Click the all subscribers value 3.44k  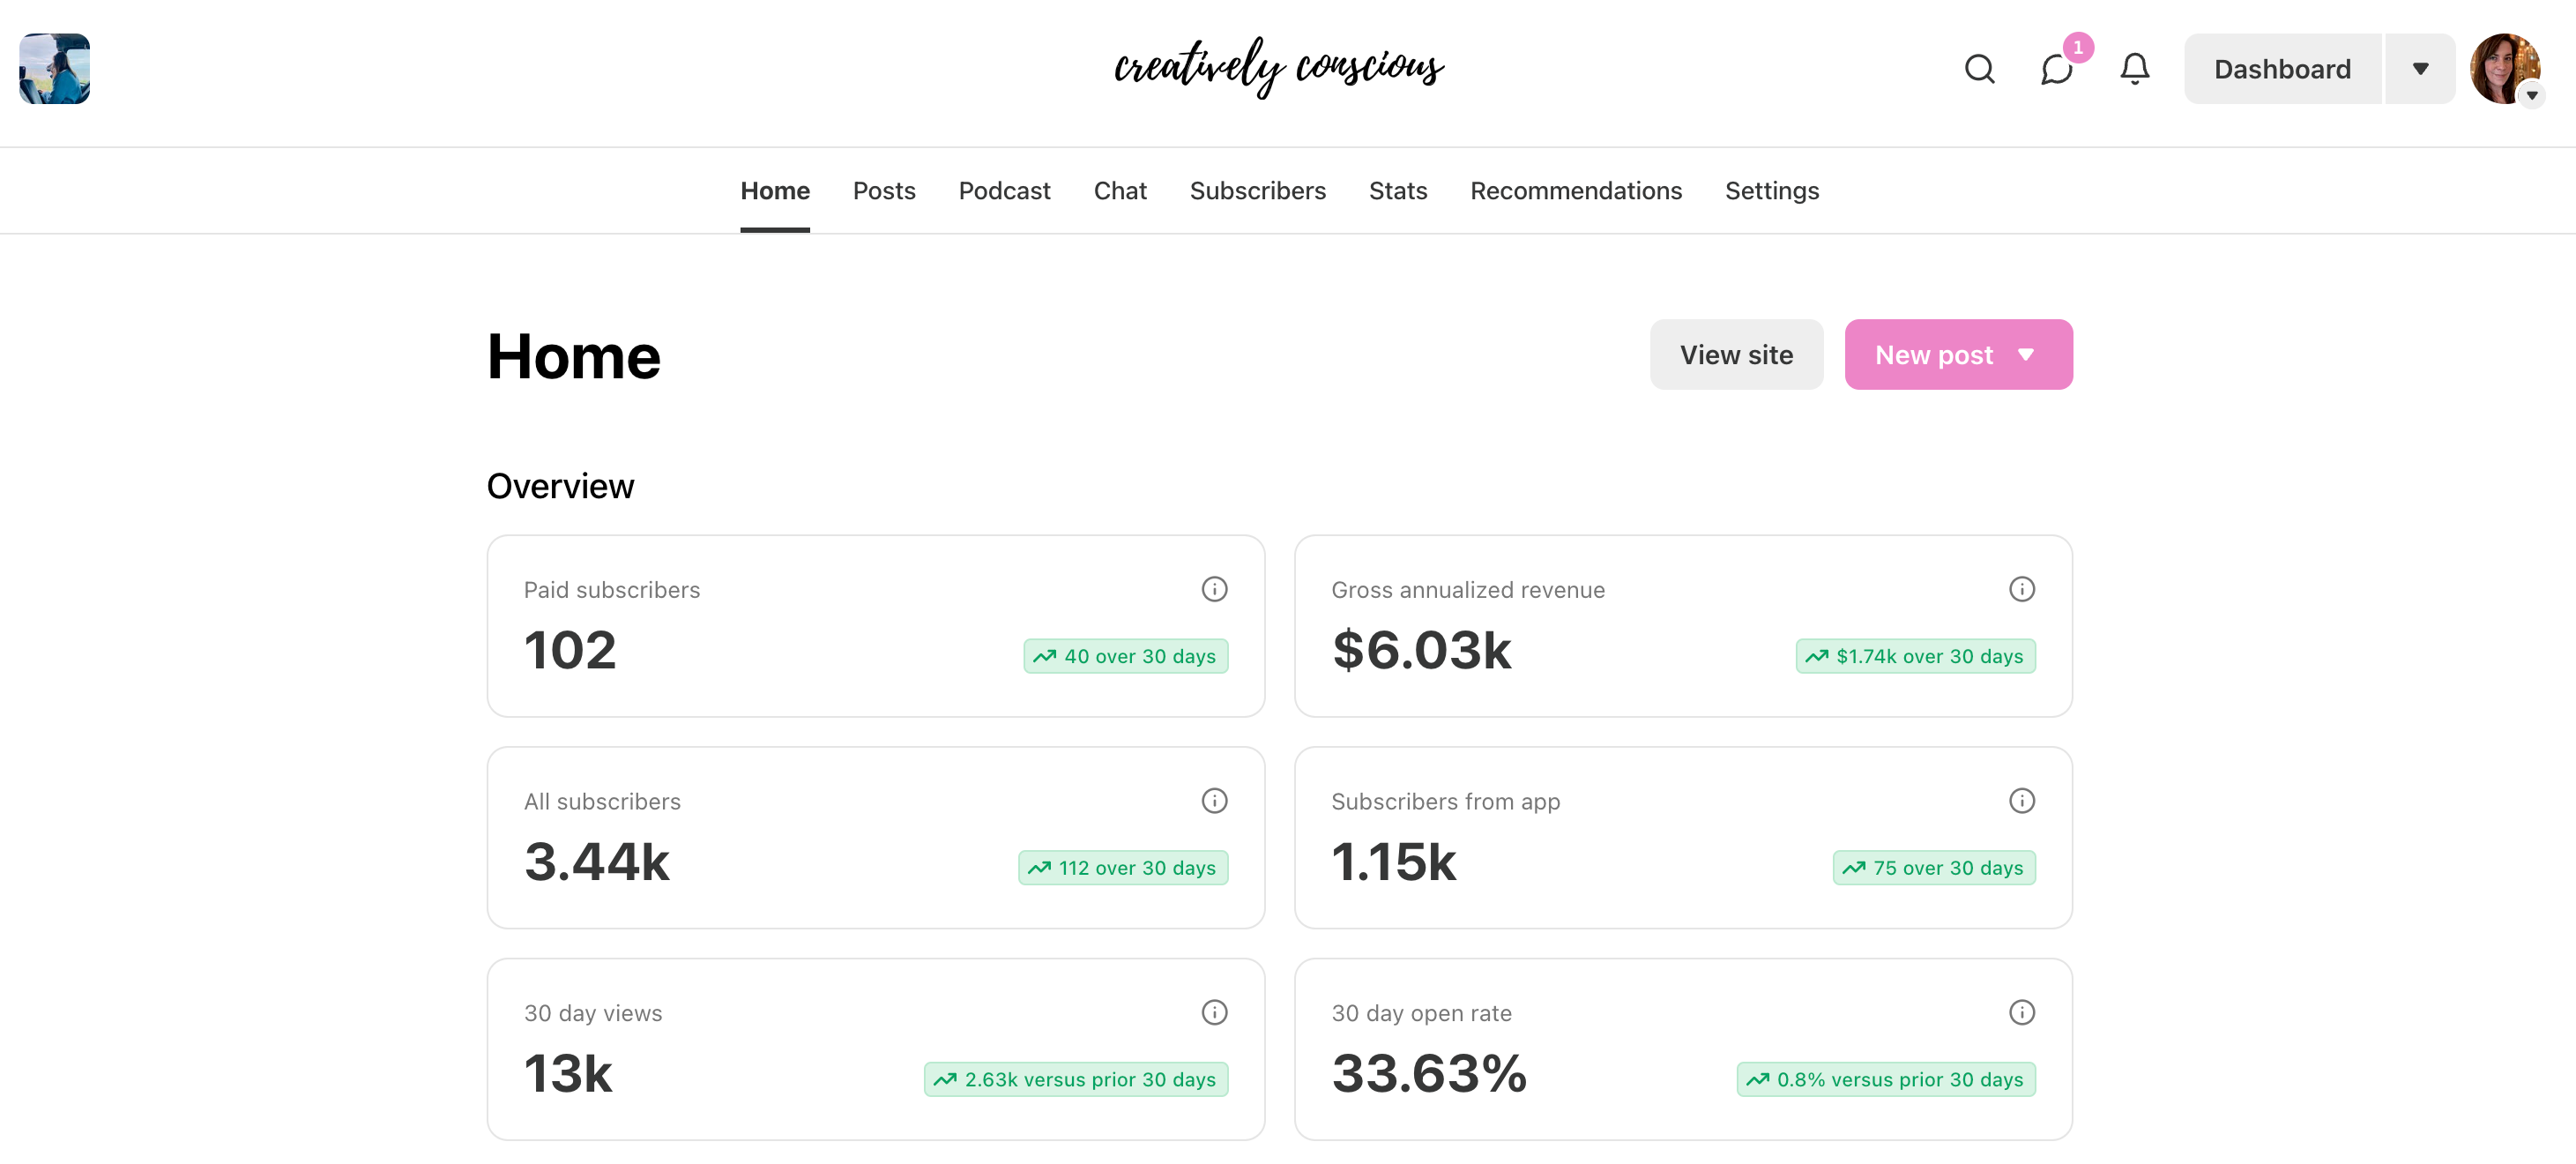[597, 862]
